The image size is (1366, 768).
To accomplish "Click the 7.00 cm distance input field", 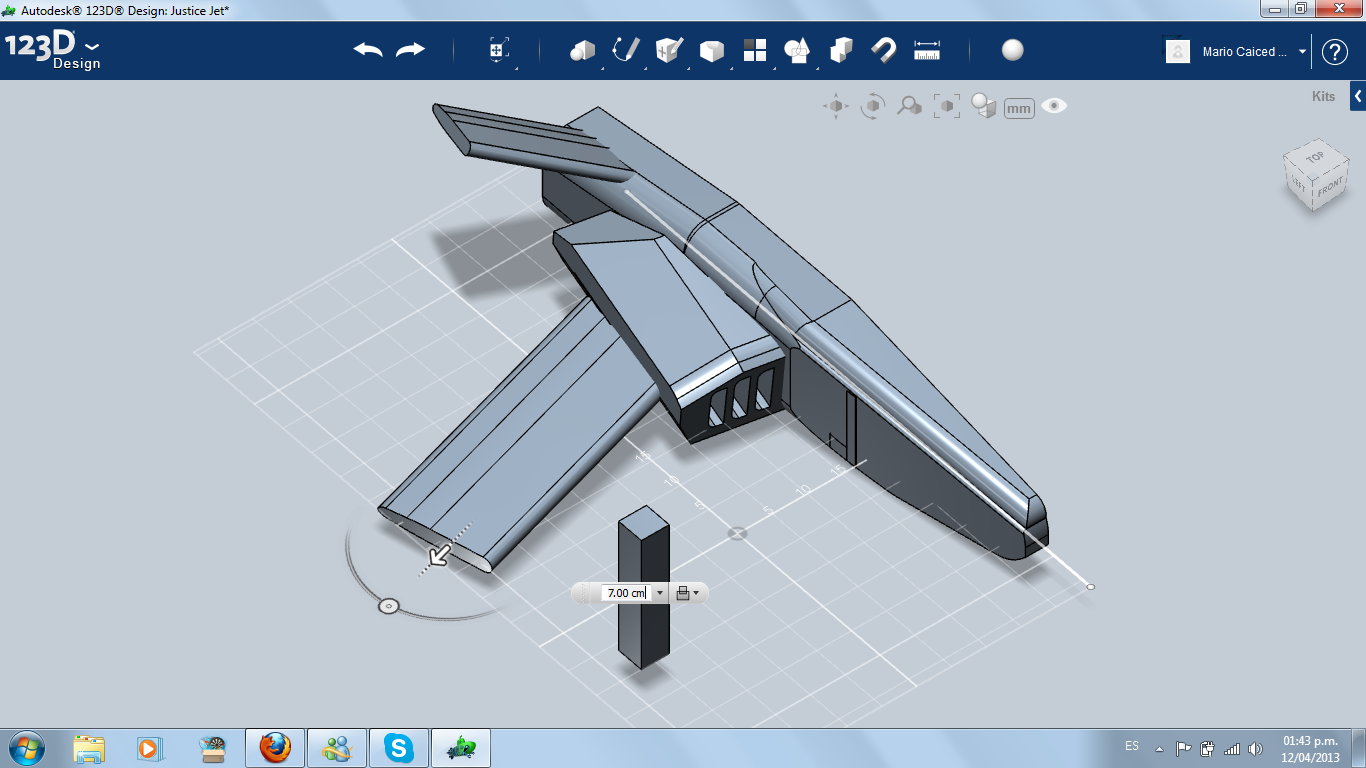I will pos(627,593).
